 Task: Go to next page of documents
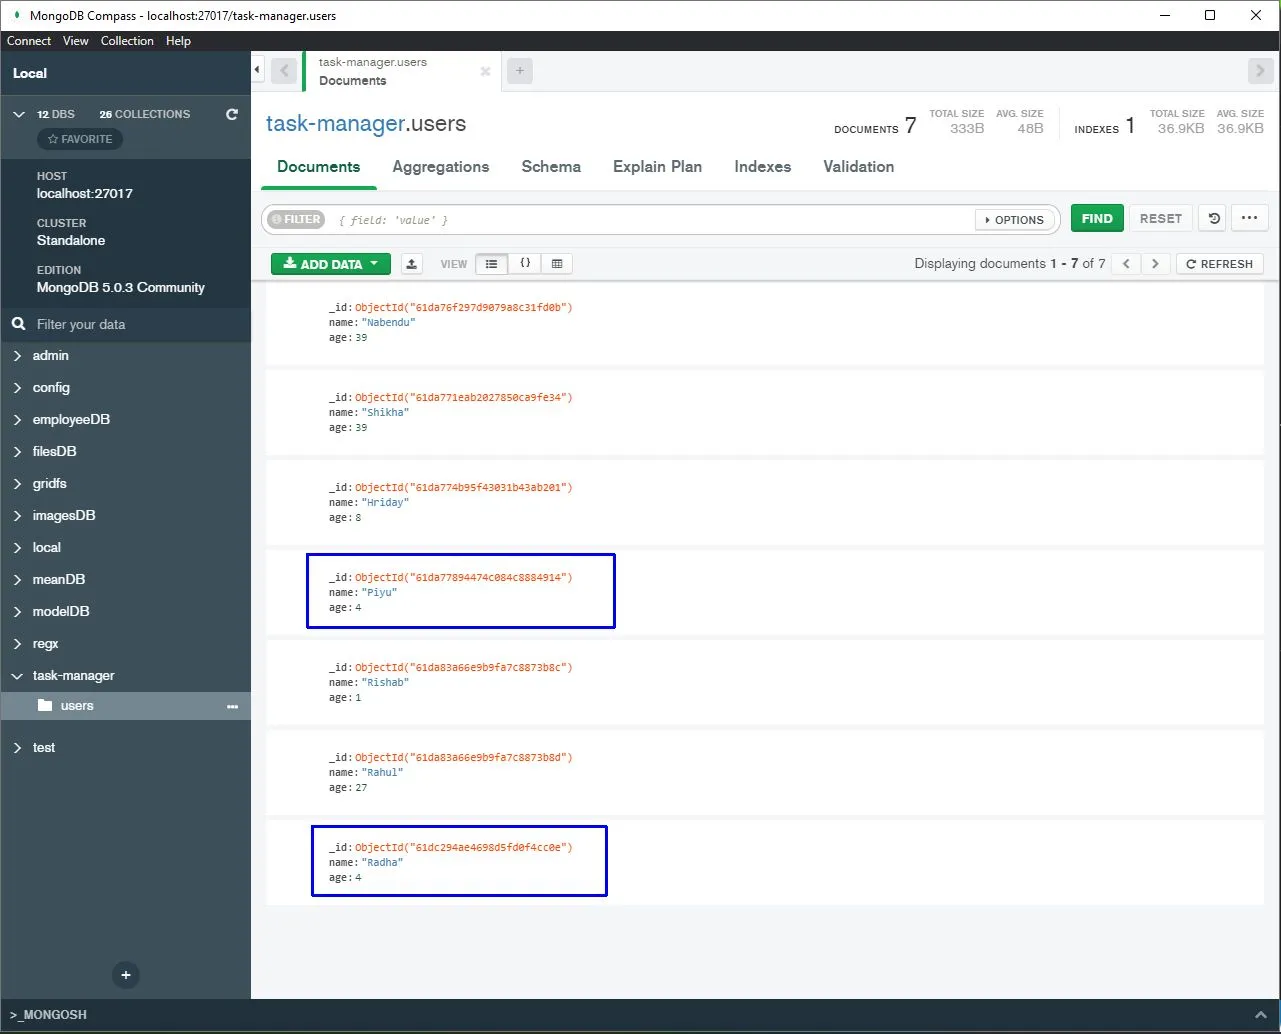(x=1155, y=264)
